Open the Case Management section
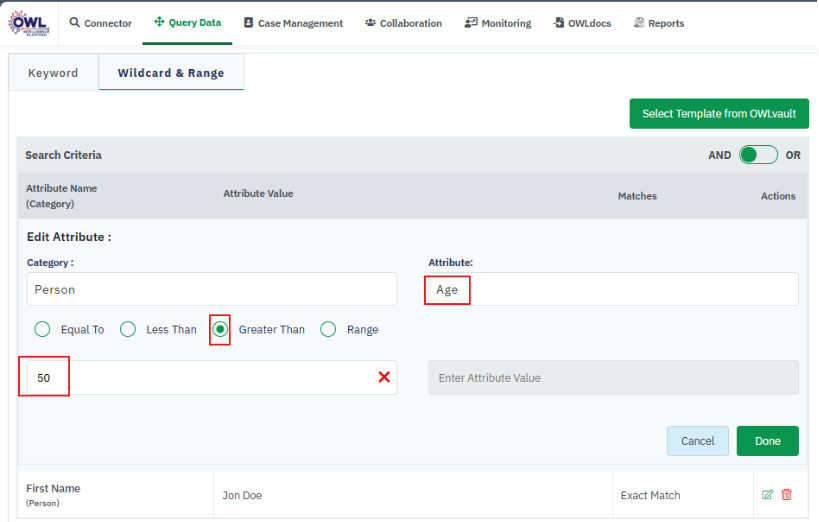The height and width of the screenshot is (522, 819). pos(293,23)
